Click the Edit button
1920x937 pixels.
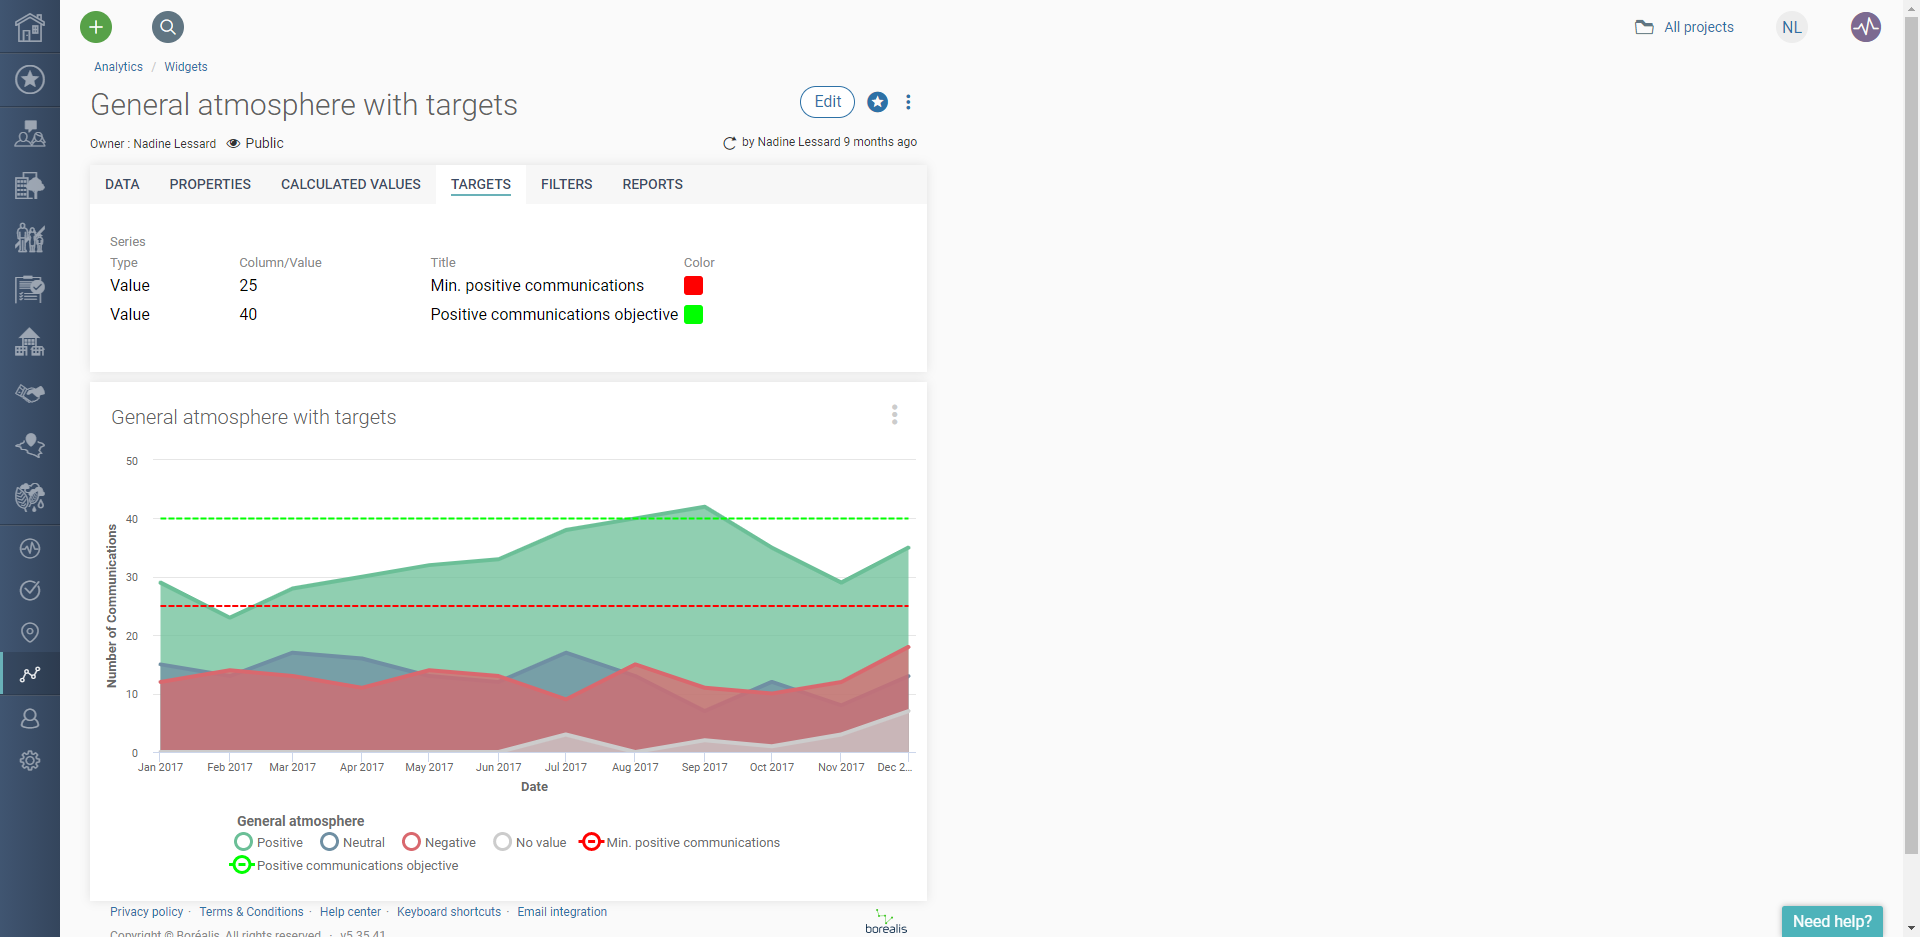click(x=826, y=102)
